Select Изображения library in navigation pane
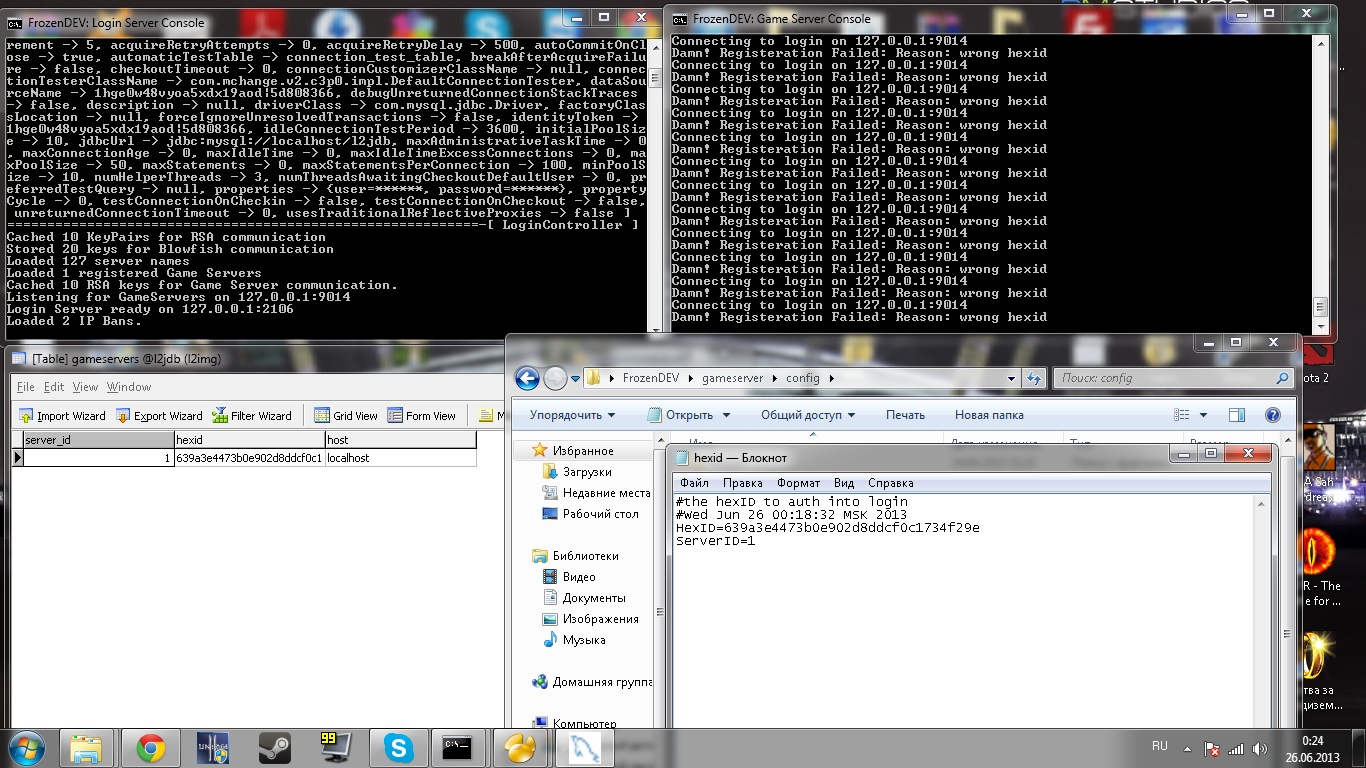The image size is (1366, 768). pos(600,619)
